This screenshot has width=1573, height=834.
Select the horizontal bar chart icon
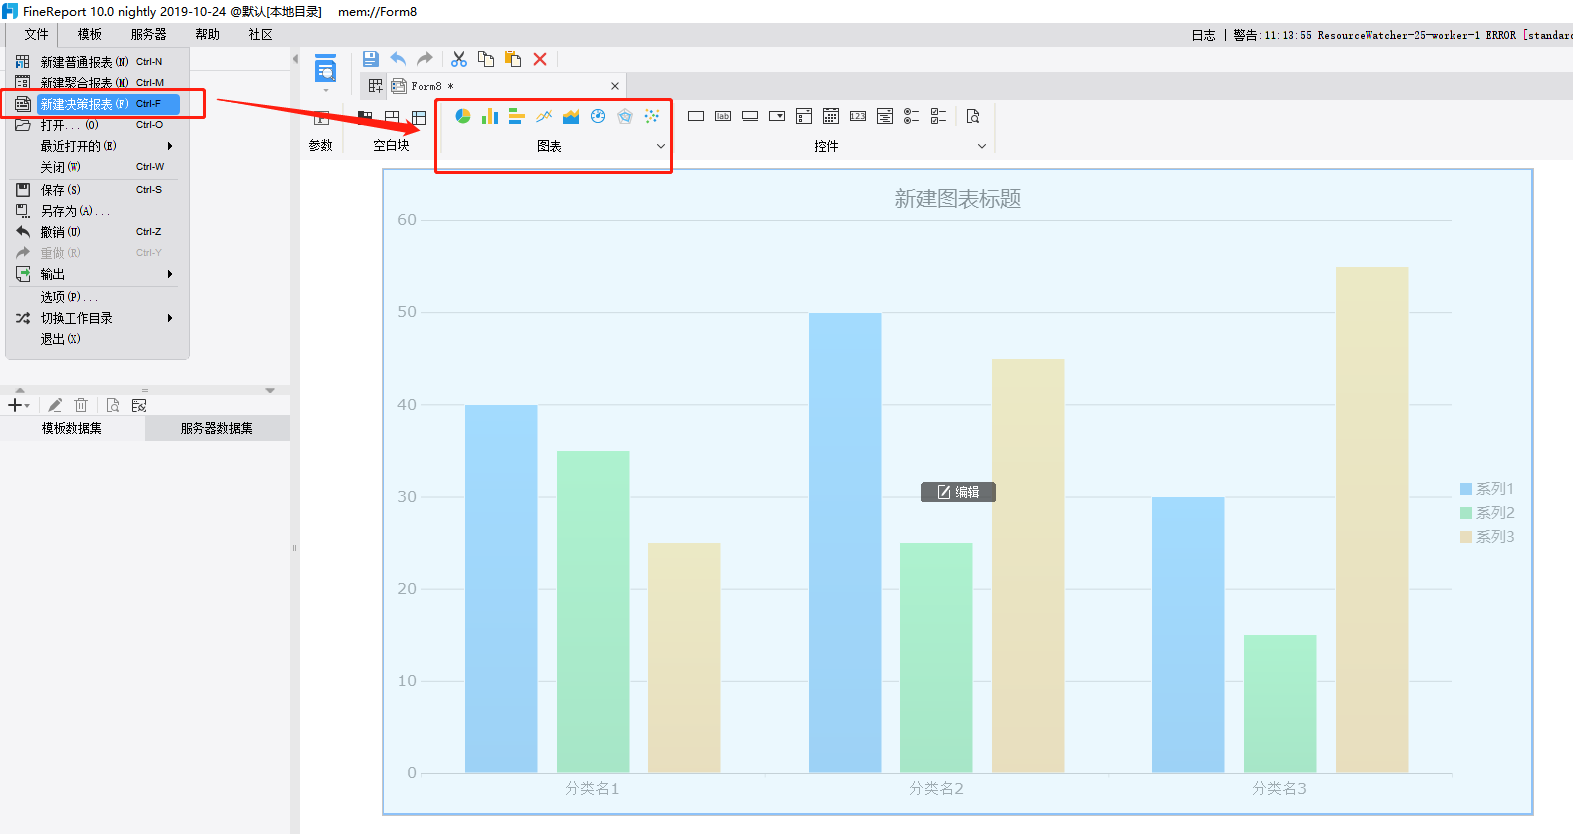pos(517,116)
